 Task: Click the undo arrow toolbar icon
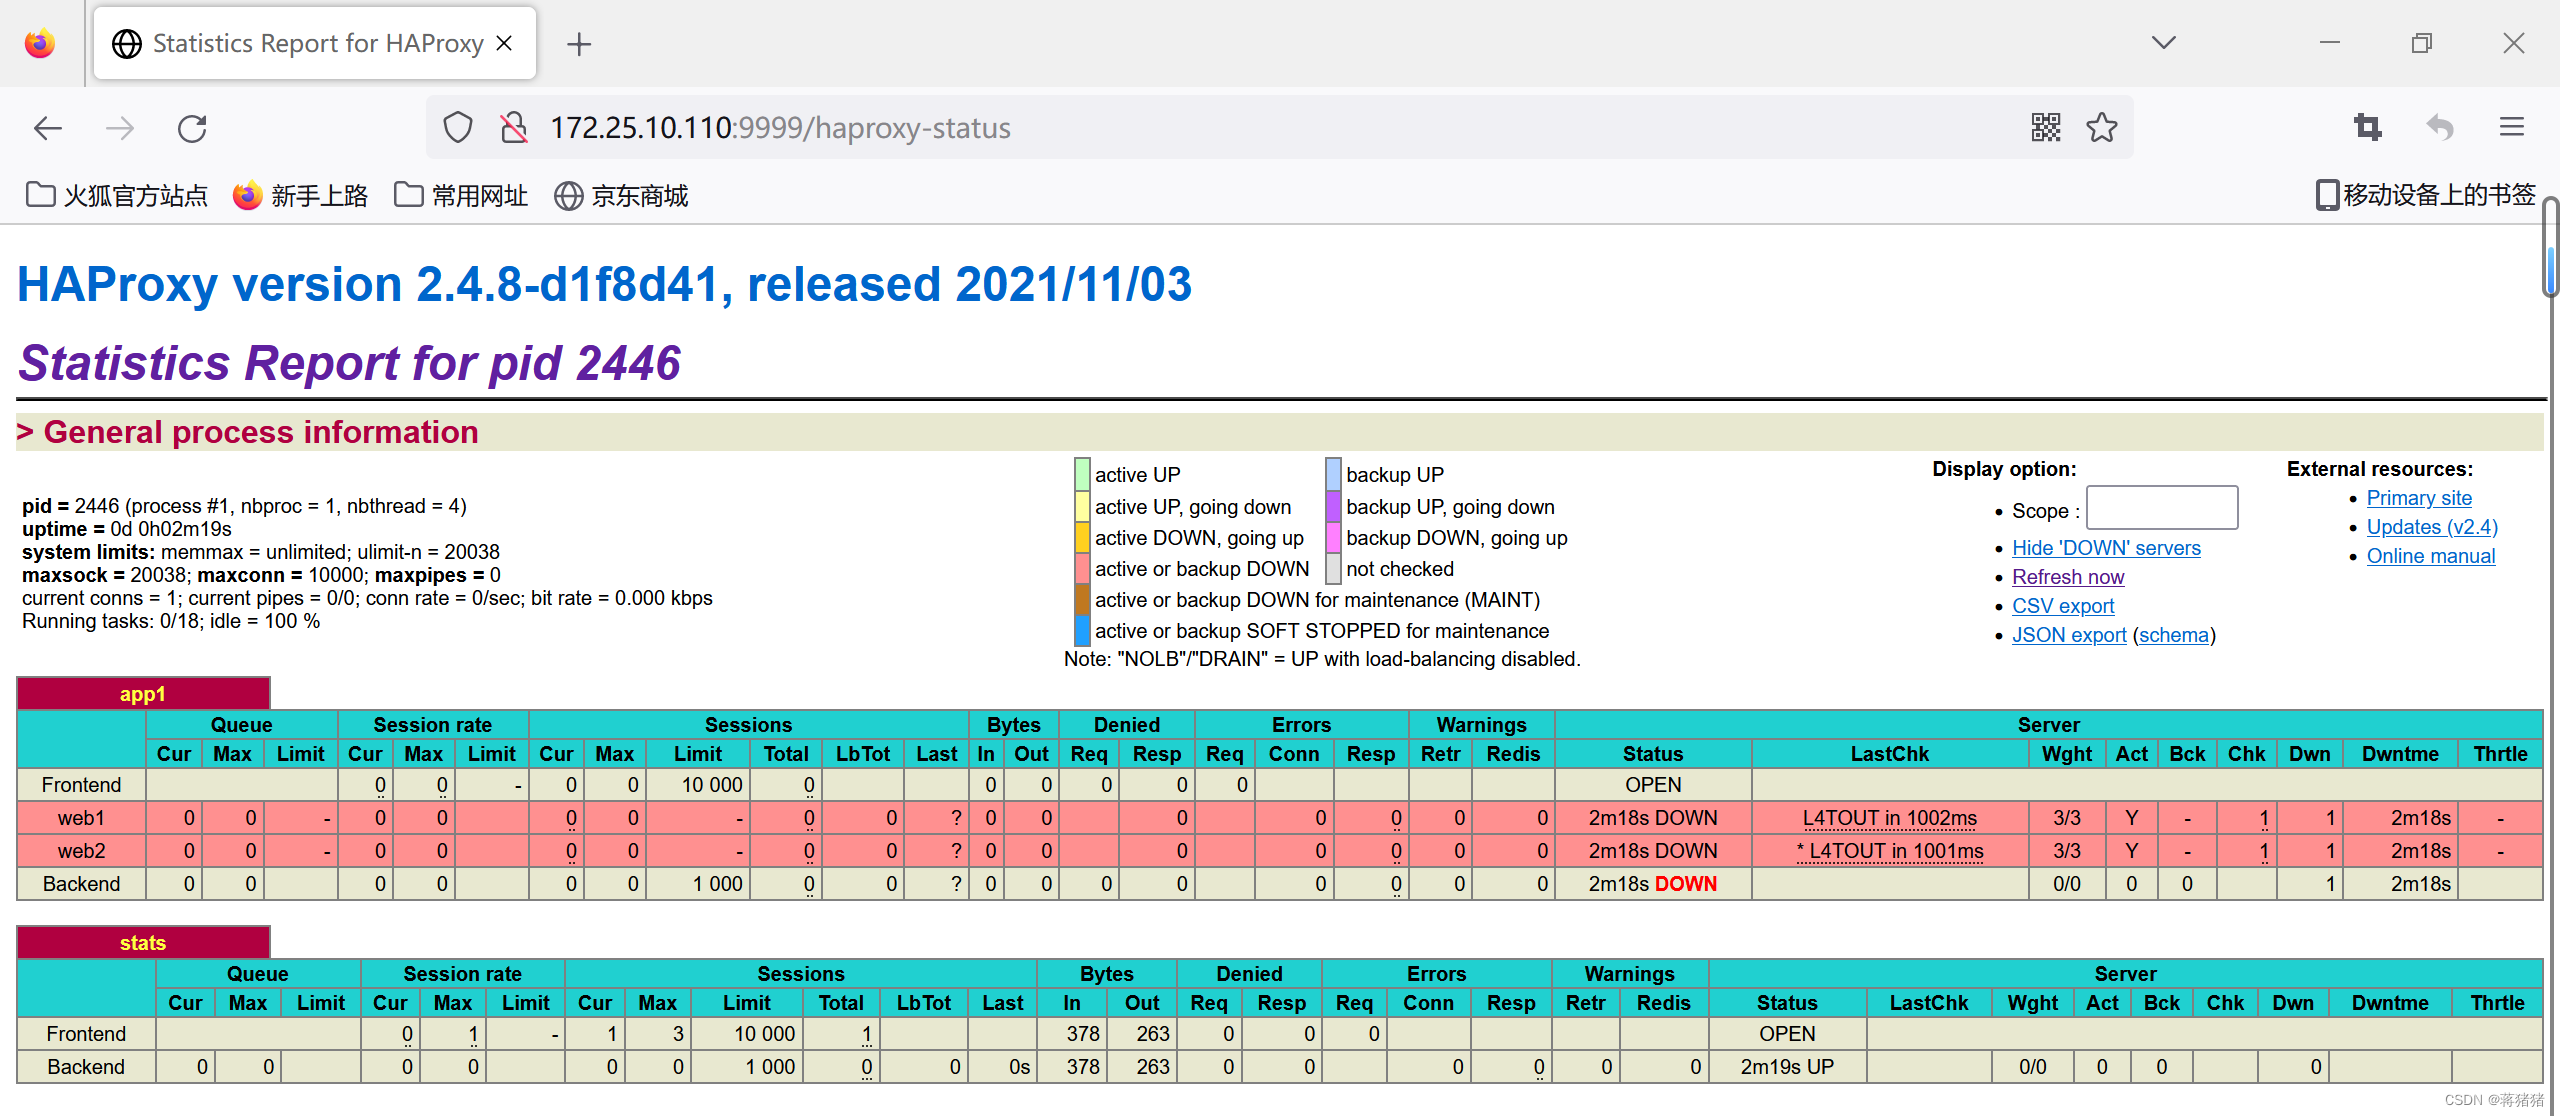tap(2440, 127)
